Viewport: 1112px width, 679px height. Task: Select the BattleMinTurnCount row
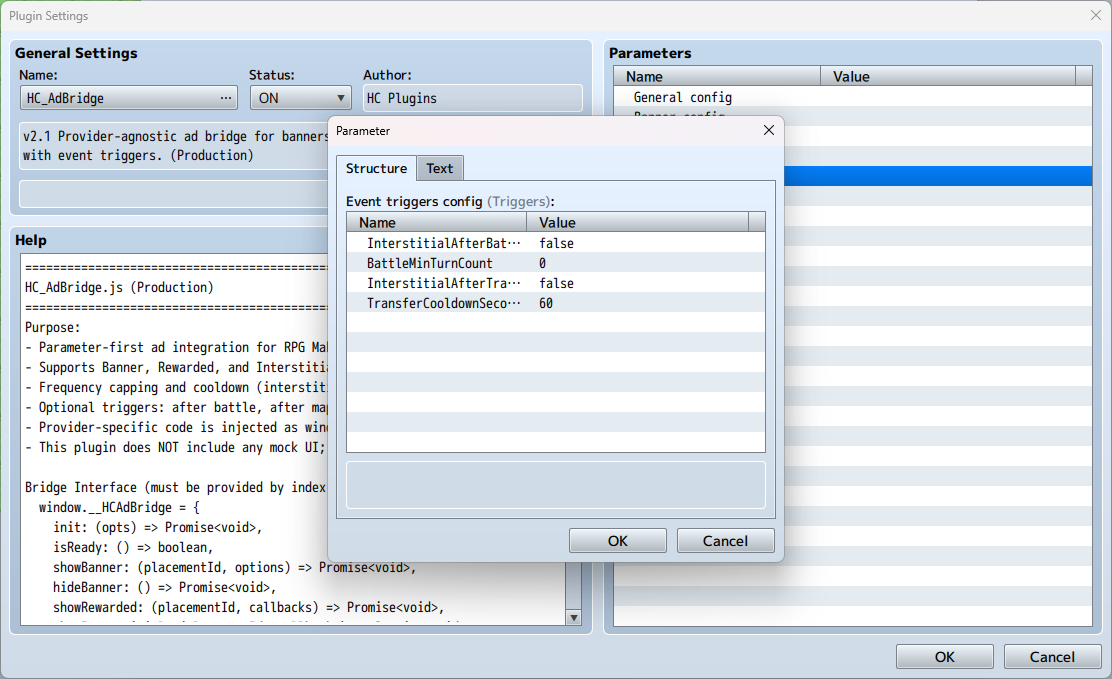pos(555,263)
